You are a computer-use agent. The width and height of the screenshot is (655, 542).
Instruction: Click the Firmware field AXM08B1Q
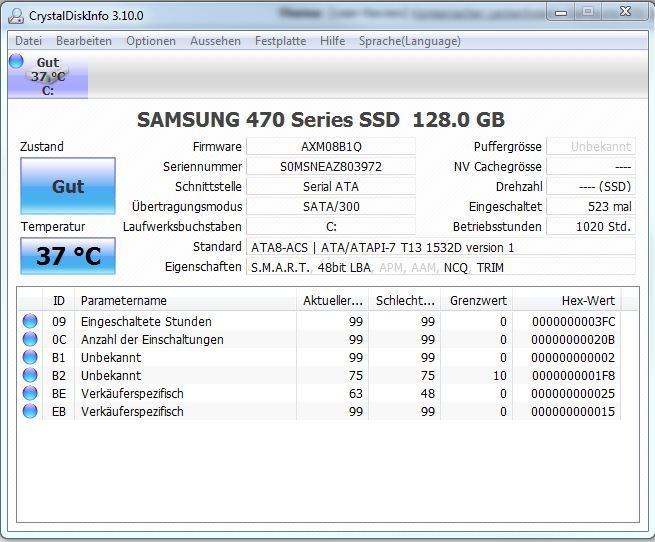tap(331, 147)
